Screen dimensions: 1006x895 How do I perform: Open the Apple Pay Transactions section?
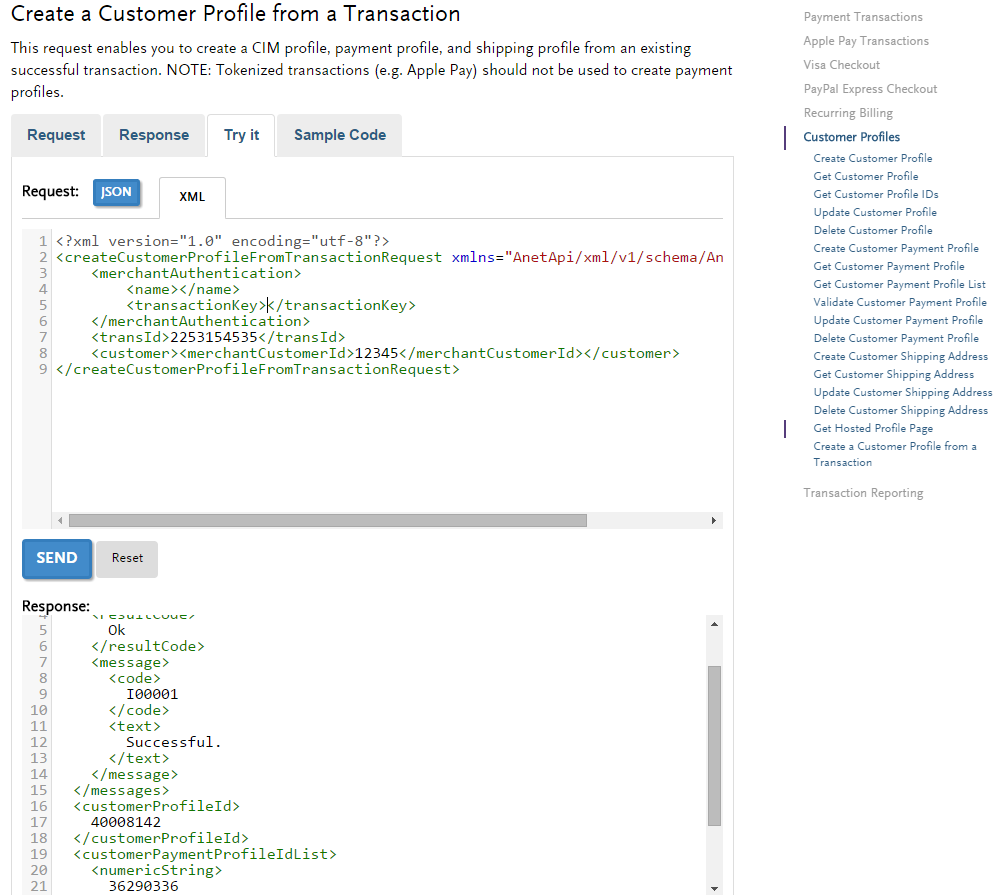tap(866, 41)
